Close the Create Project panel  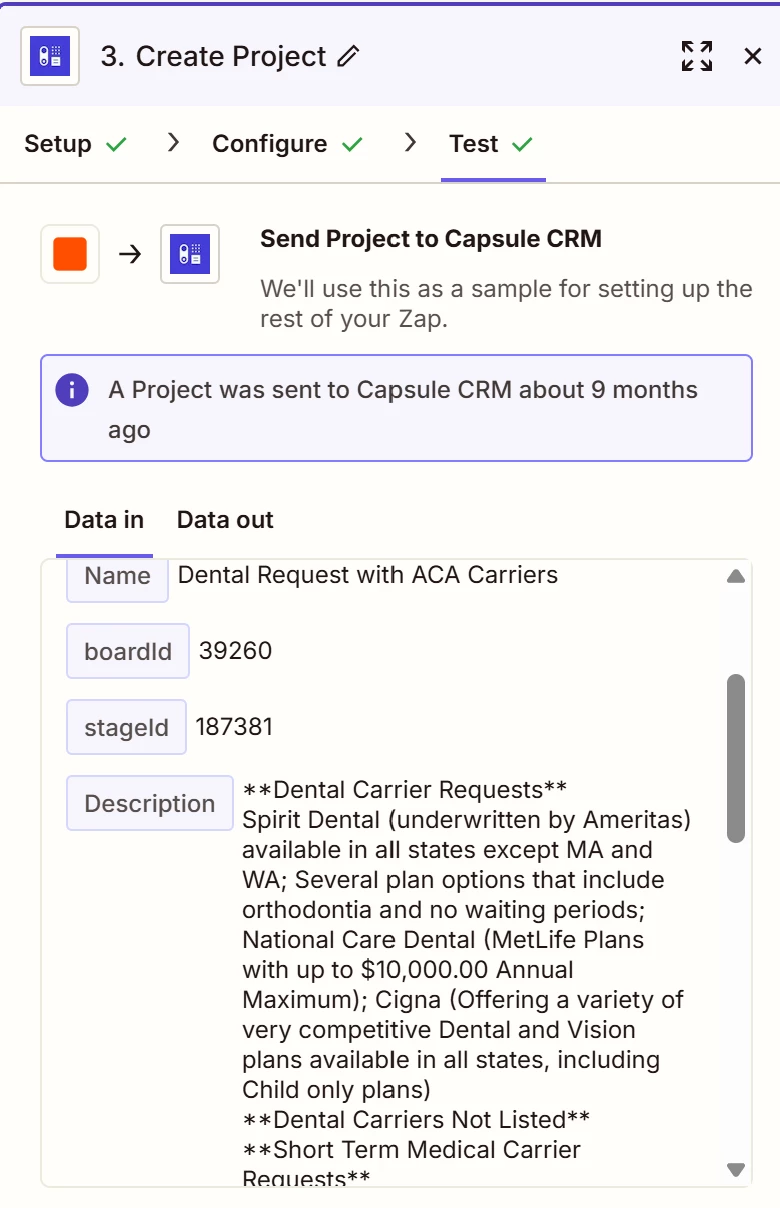click(x=753, y=56)
